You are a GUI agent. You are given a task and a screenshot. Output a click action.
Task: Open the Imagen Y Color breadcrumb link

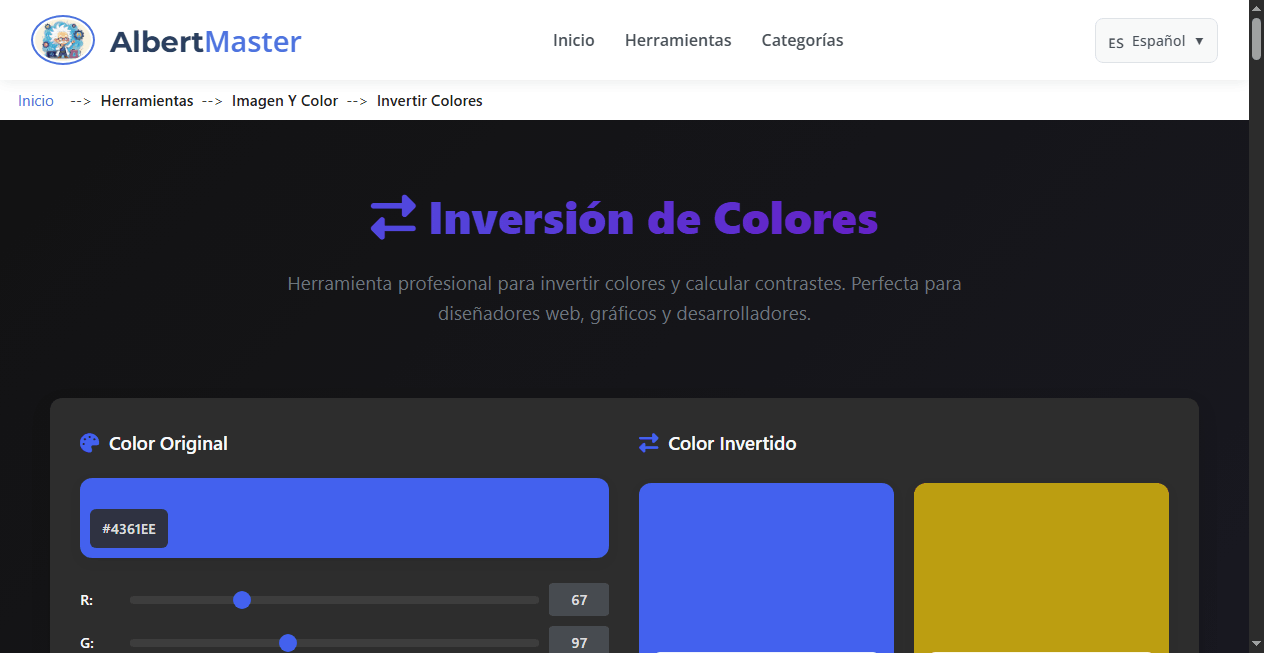(285, 100)
